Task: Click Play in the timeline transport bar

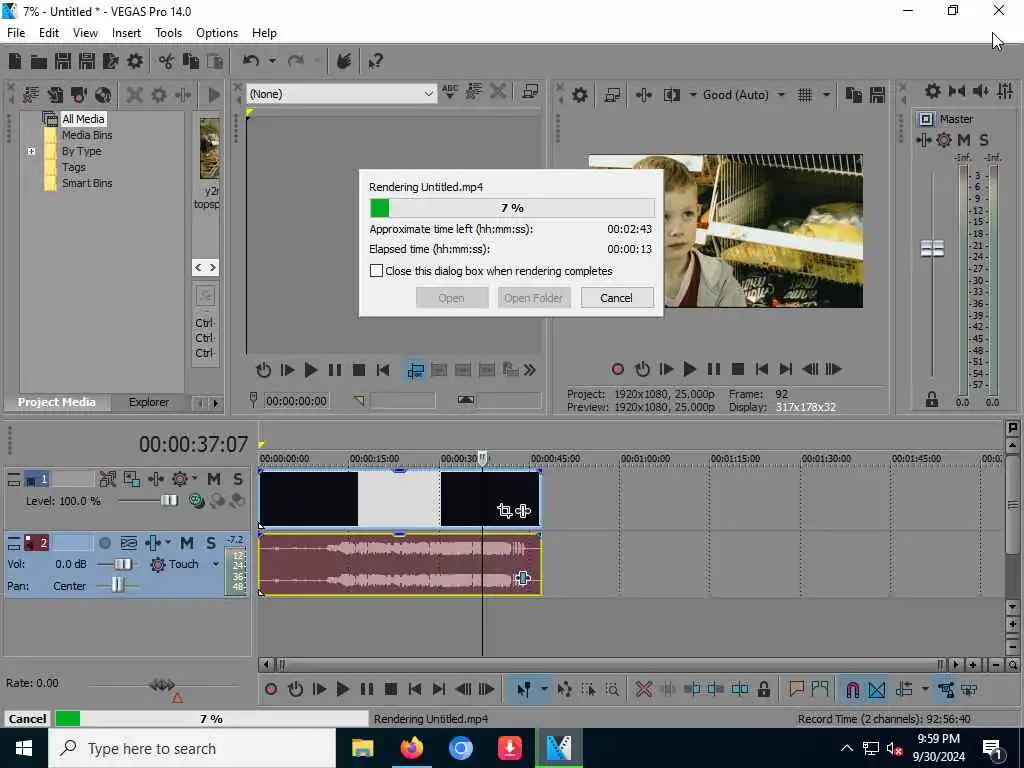Action: (342, 689)
